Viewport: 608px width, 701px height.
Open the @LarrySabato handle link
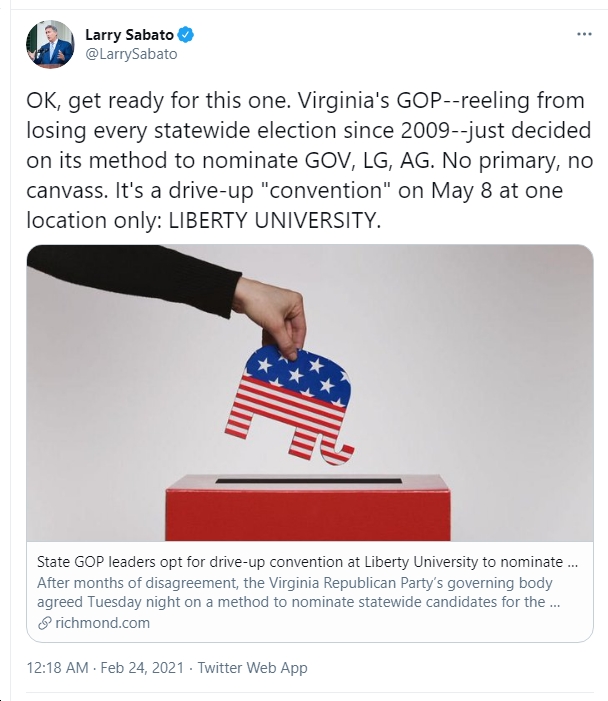point(131,54)
